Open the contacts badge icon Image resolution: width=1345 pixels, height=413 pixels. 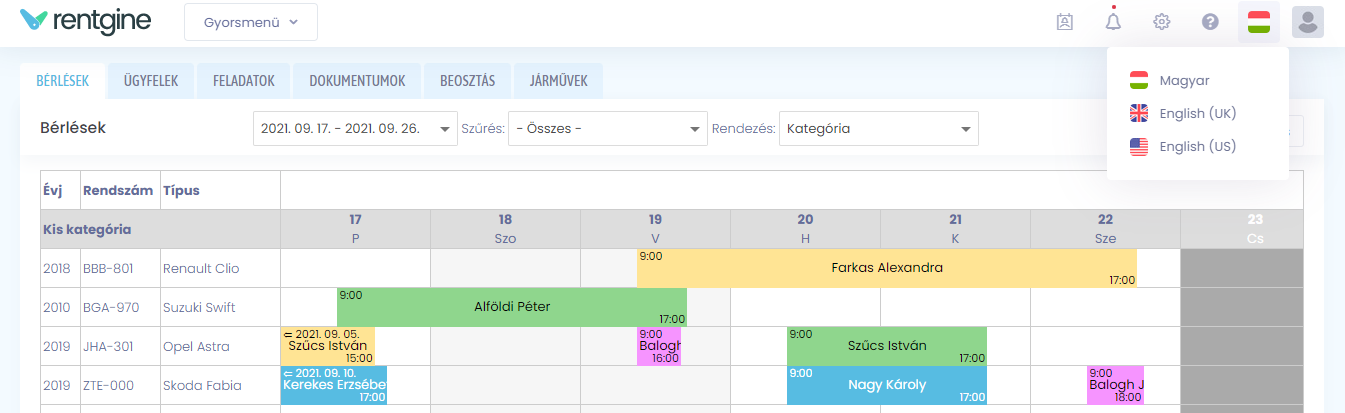pyautogui.click(x=1064, y=21)
